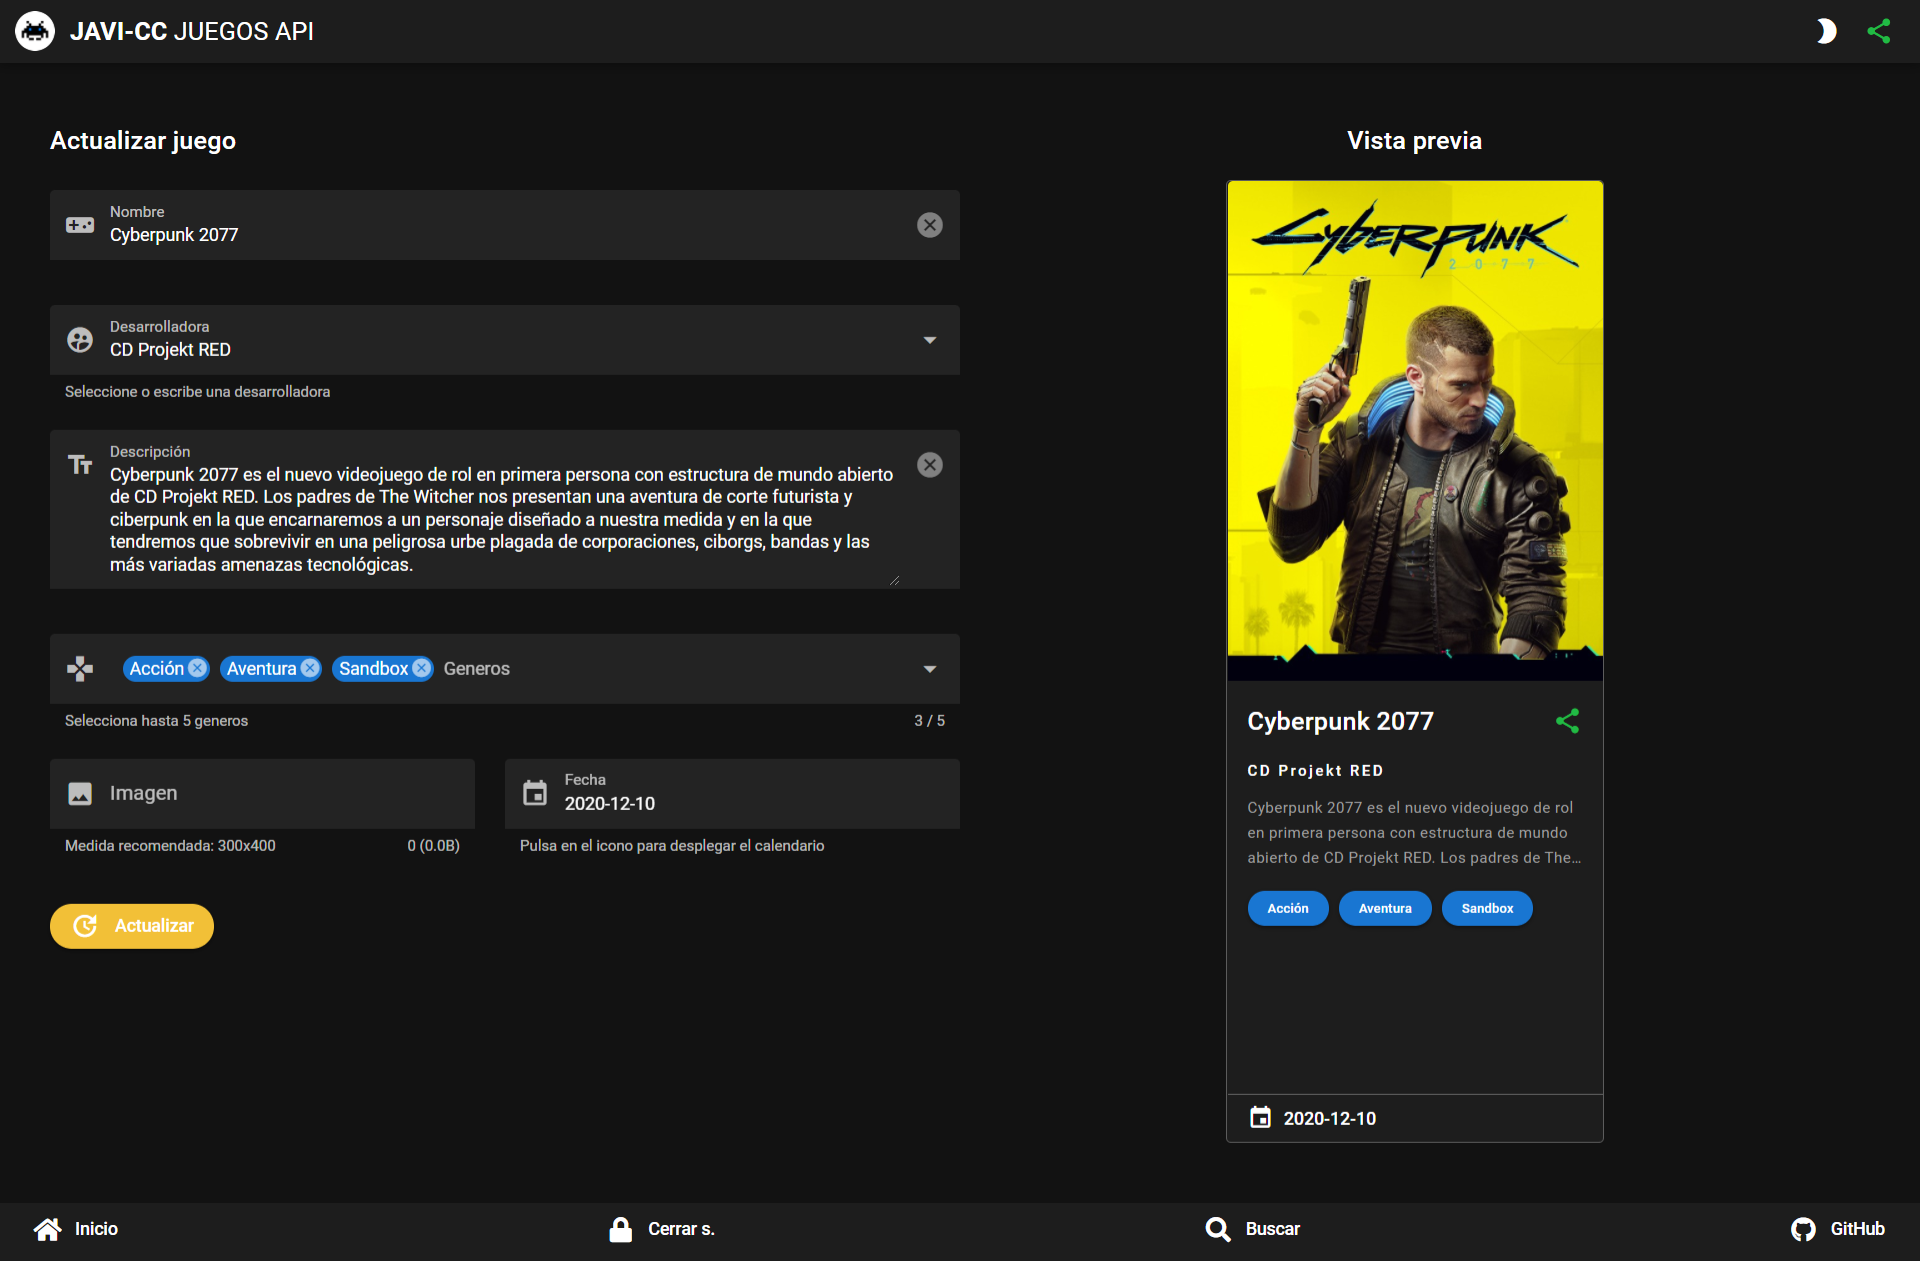Image resolution: width=1920 pixels, height=1261 pixels.
Task: Share the Cyberpunk 2077 preview card
Action: [1567, 721]
